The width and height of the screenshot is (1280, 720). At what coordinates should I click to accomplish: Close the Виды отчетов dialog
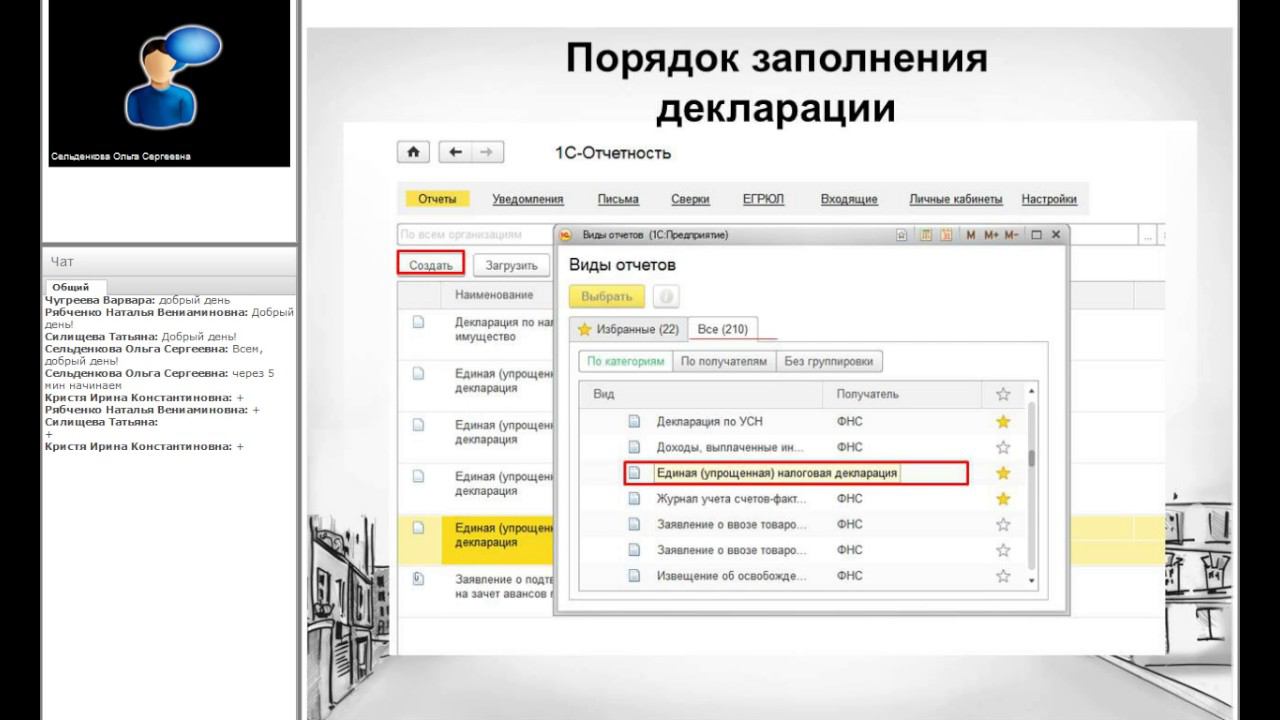(1056, 235)
